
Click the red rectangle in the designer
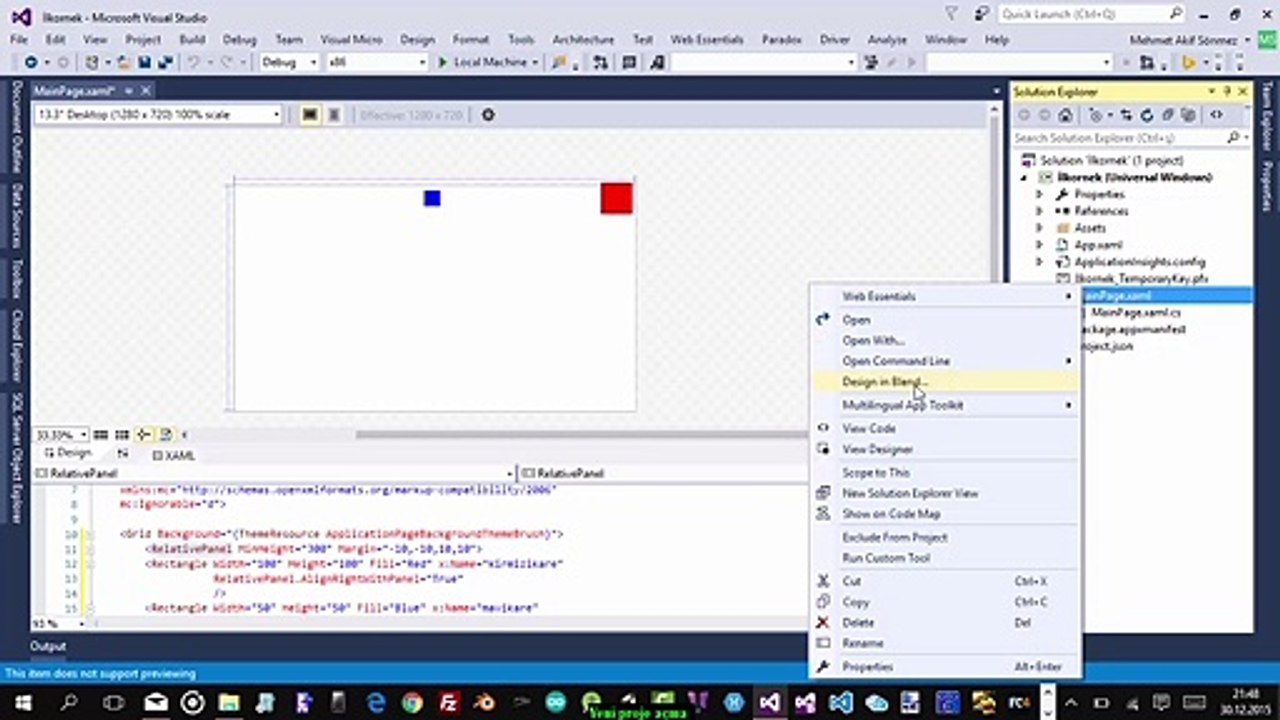(616, 198)
